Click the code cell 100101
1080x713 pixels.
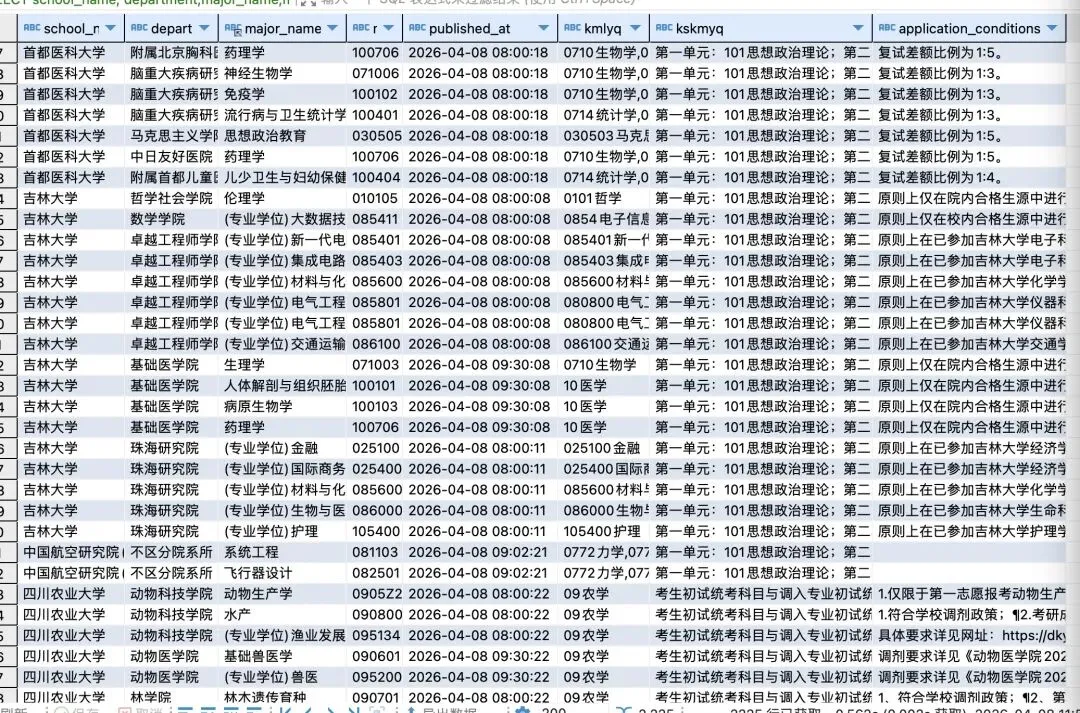[x=375, y=386]
